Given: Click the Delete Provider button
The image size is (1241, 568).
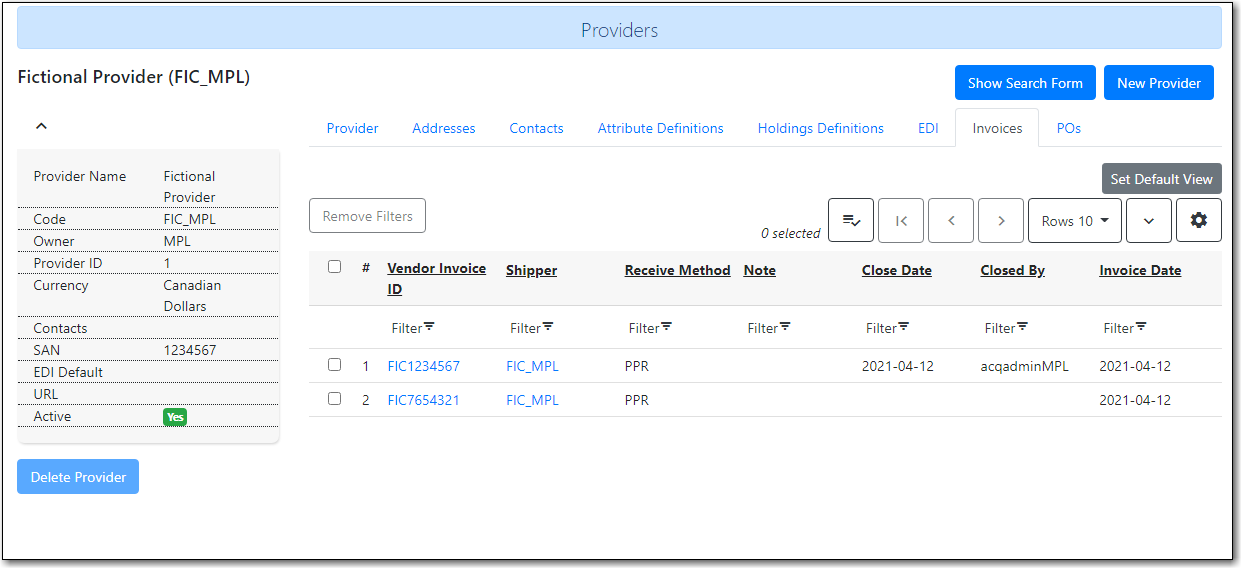Looking at the screenshot, I should (x=78, y=477).
